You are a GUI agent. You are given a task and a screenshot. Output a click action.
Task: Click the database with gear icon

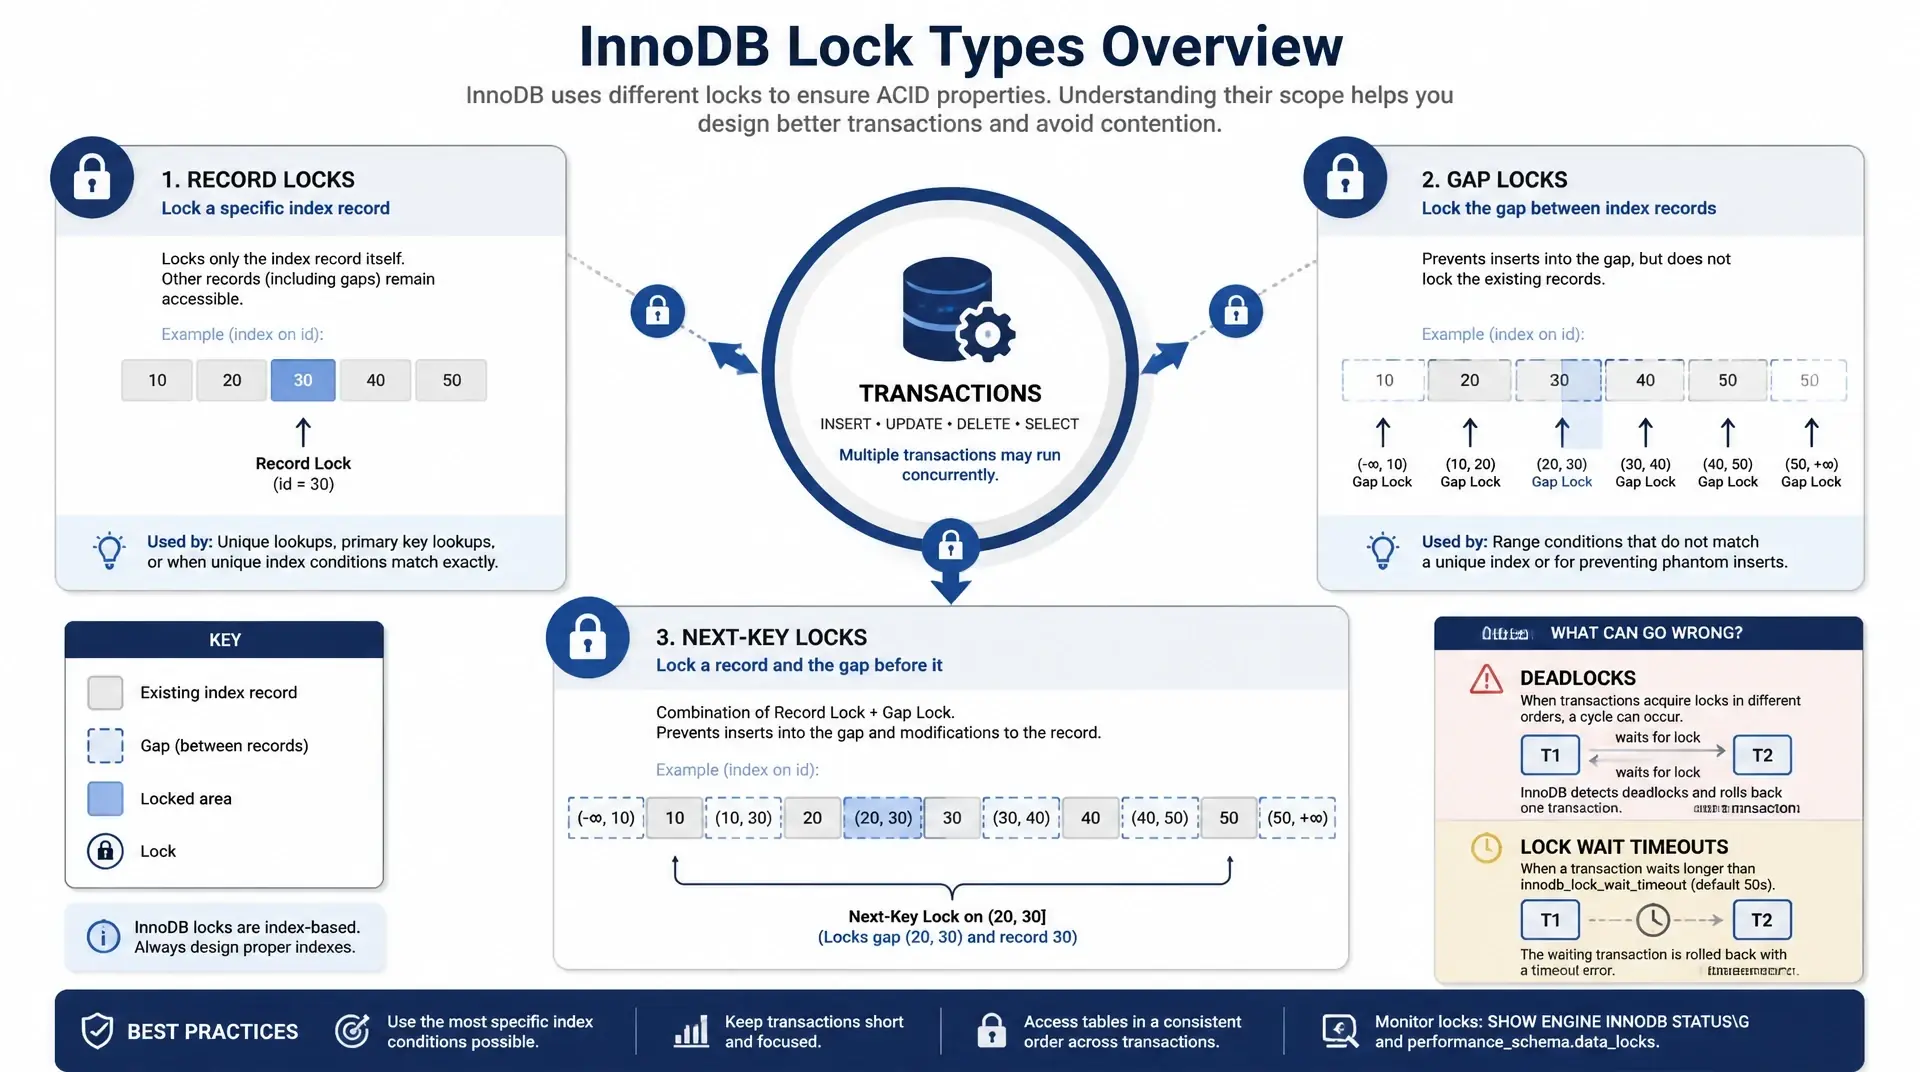tap(958, 310)
